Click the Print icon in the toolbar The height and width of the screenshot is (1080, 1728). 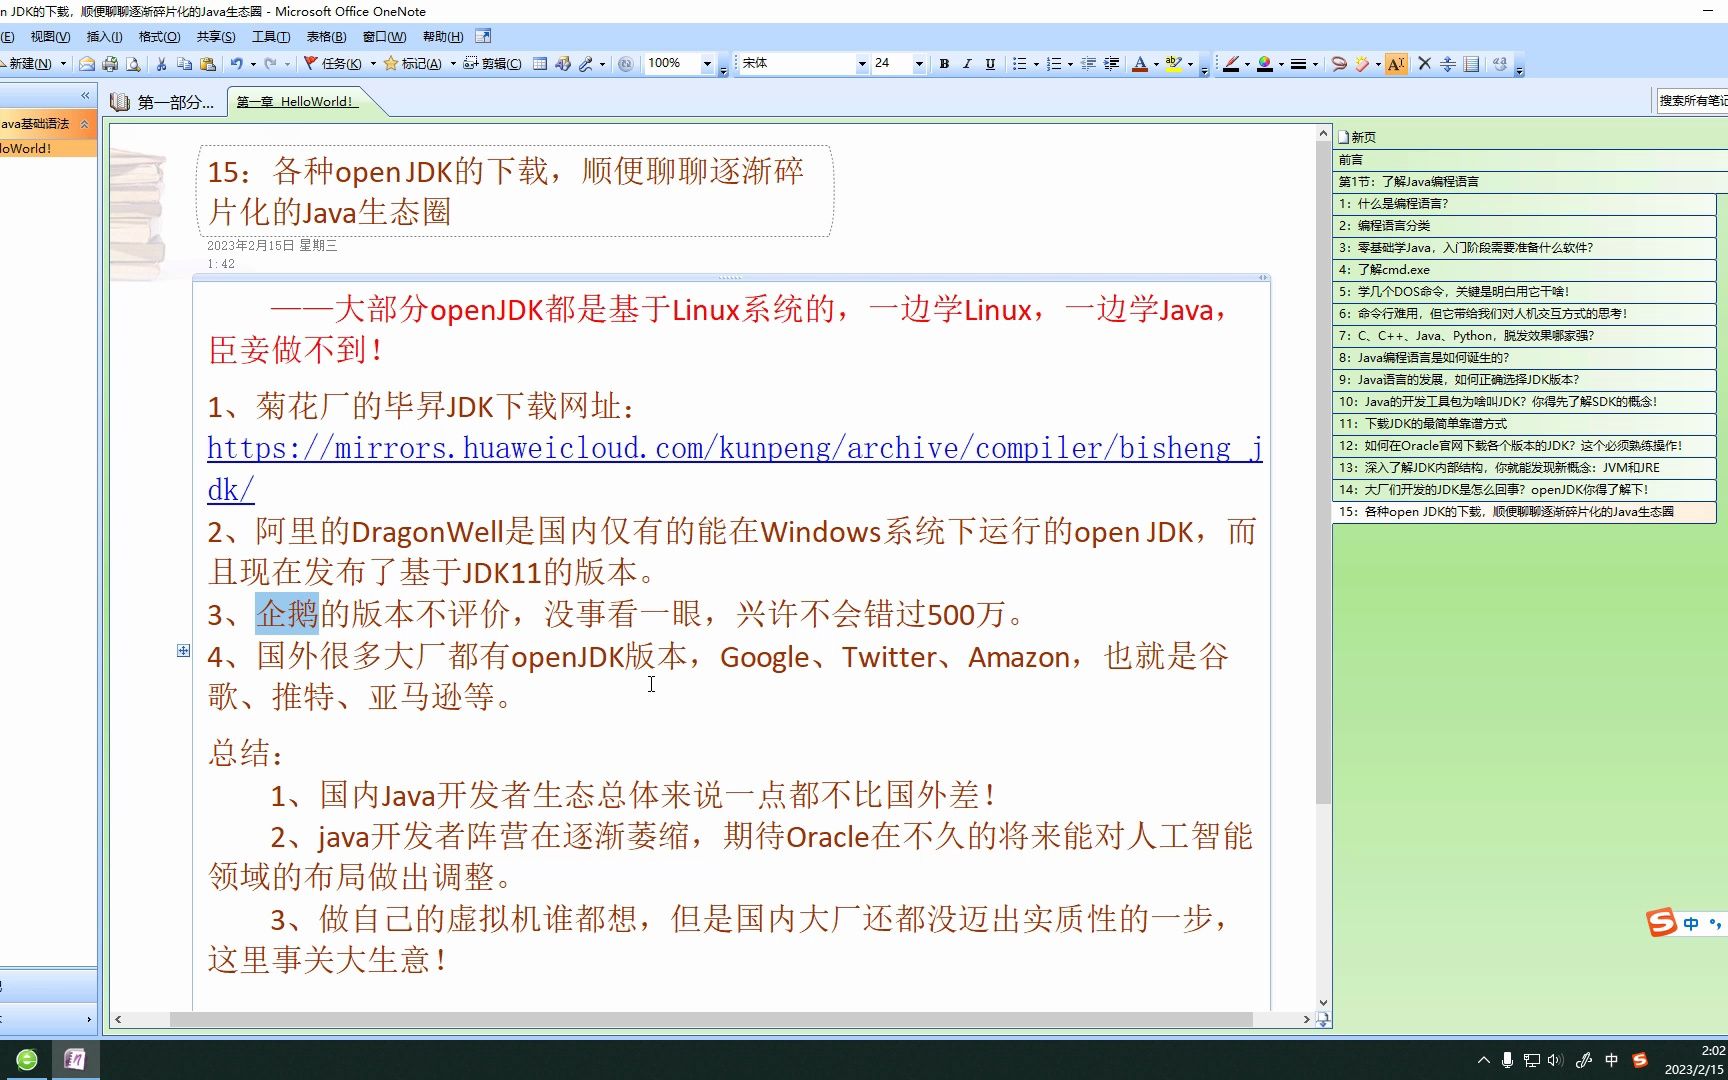click(110, 64)
